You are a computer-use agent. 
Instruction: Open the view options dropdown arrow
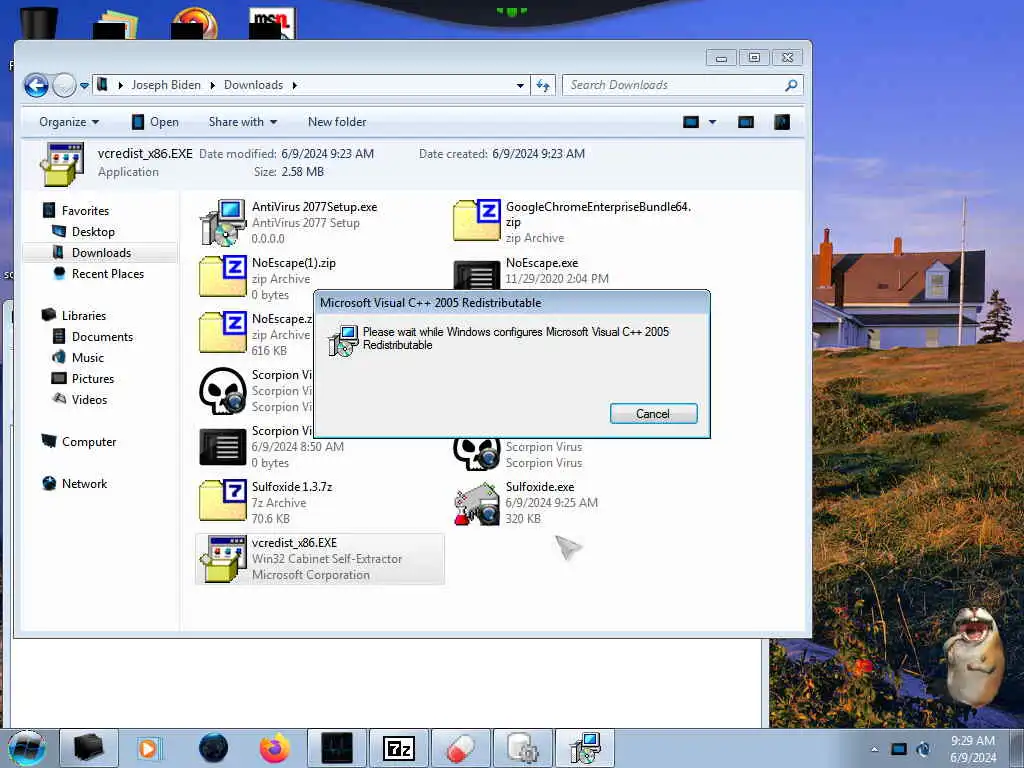712,122
